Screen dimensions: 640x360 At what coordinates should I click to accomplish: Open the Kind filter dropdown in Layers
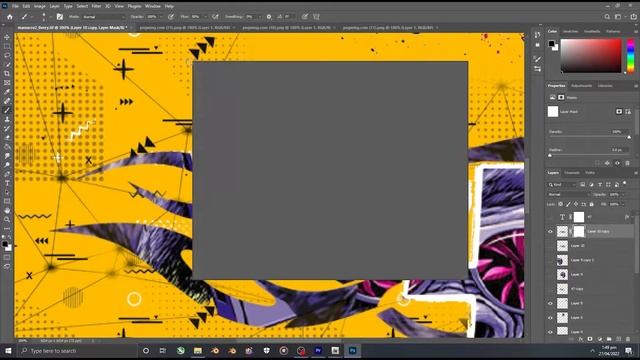[x=562, y=184]
